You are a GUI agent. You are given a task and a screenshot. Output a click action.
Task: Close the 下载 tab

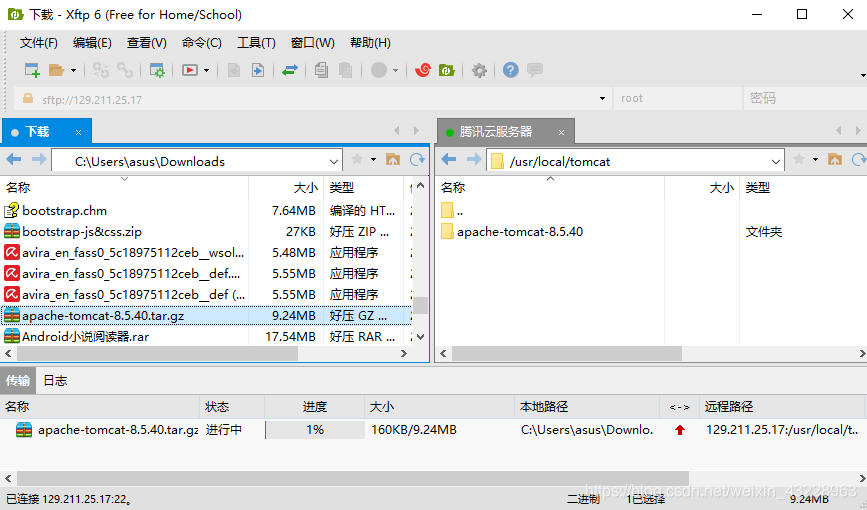tap(79, 132)
